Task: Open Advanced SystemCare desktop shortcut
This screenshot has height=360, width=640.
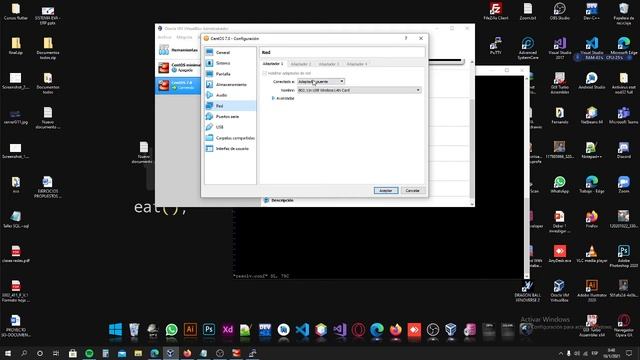Action: [x=527, y=48]
